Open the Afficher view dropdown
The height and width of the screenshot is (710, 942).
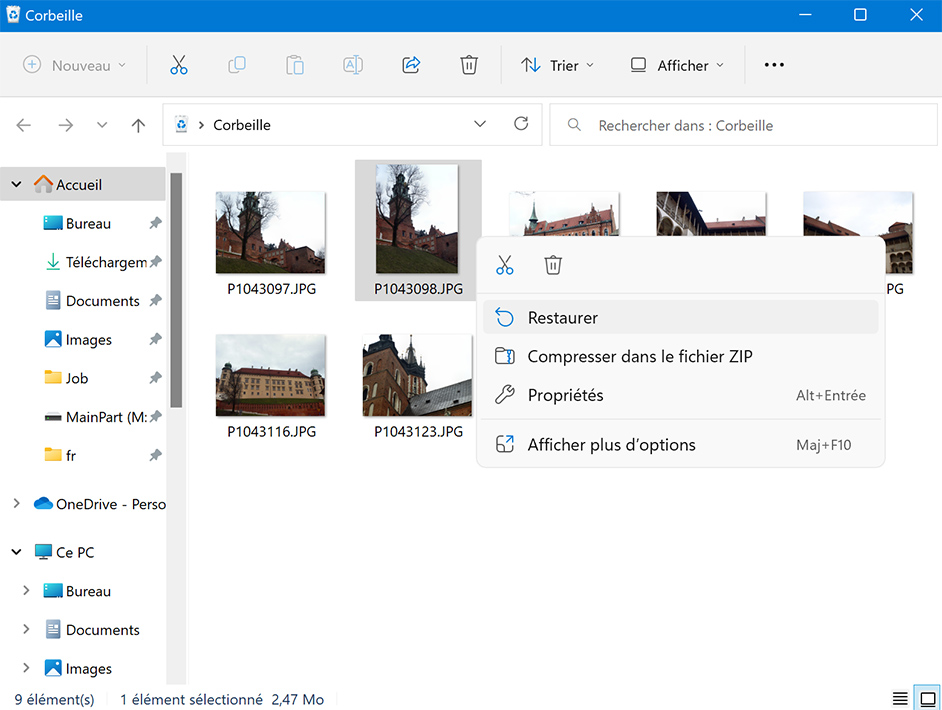(677, 65)
